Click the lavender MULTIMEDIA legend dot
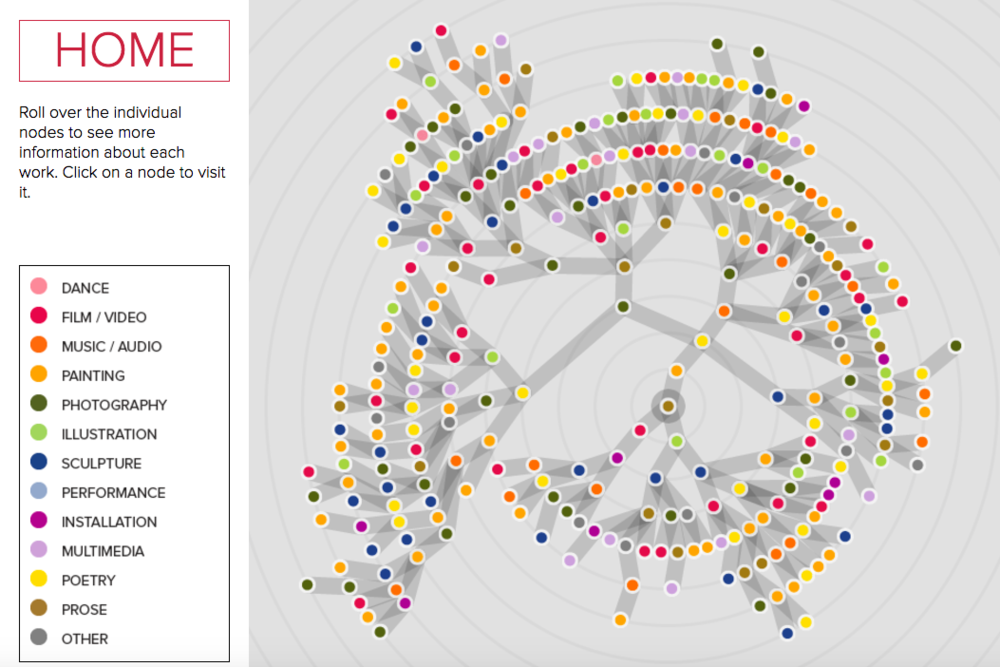The height and width of the screenshot is (667, 1000). 39,549
